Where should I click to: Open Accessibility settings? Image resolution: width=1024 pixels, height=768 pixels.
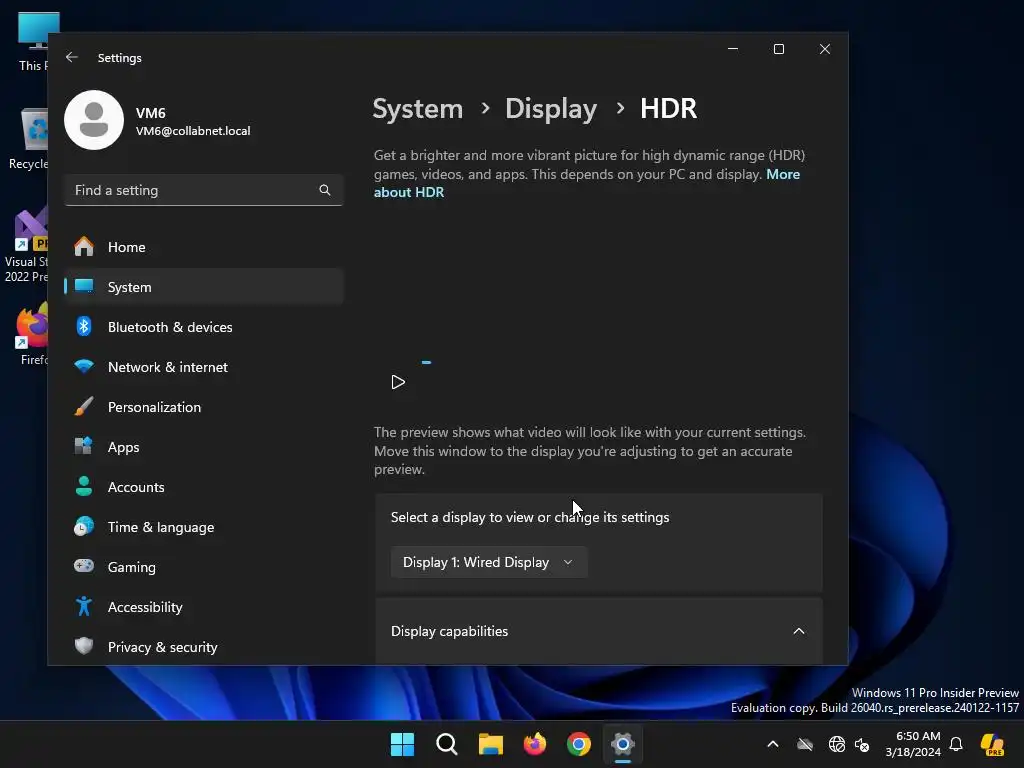click(x=204, y=607)
